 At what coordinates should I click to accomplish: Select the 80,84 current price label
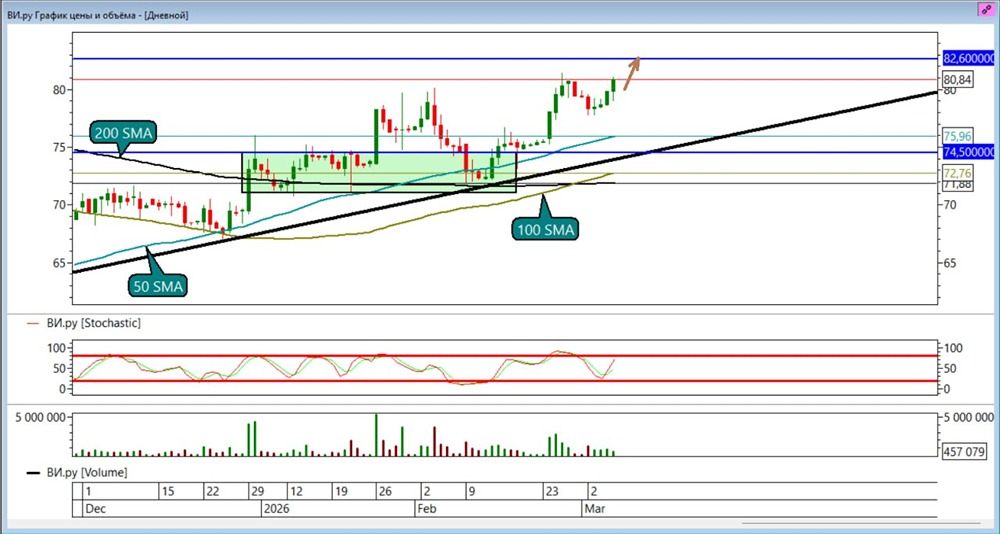(x=958, y=80)
